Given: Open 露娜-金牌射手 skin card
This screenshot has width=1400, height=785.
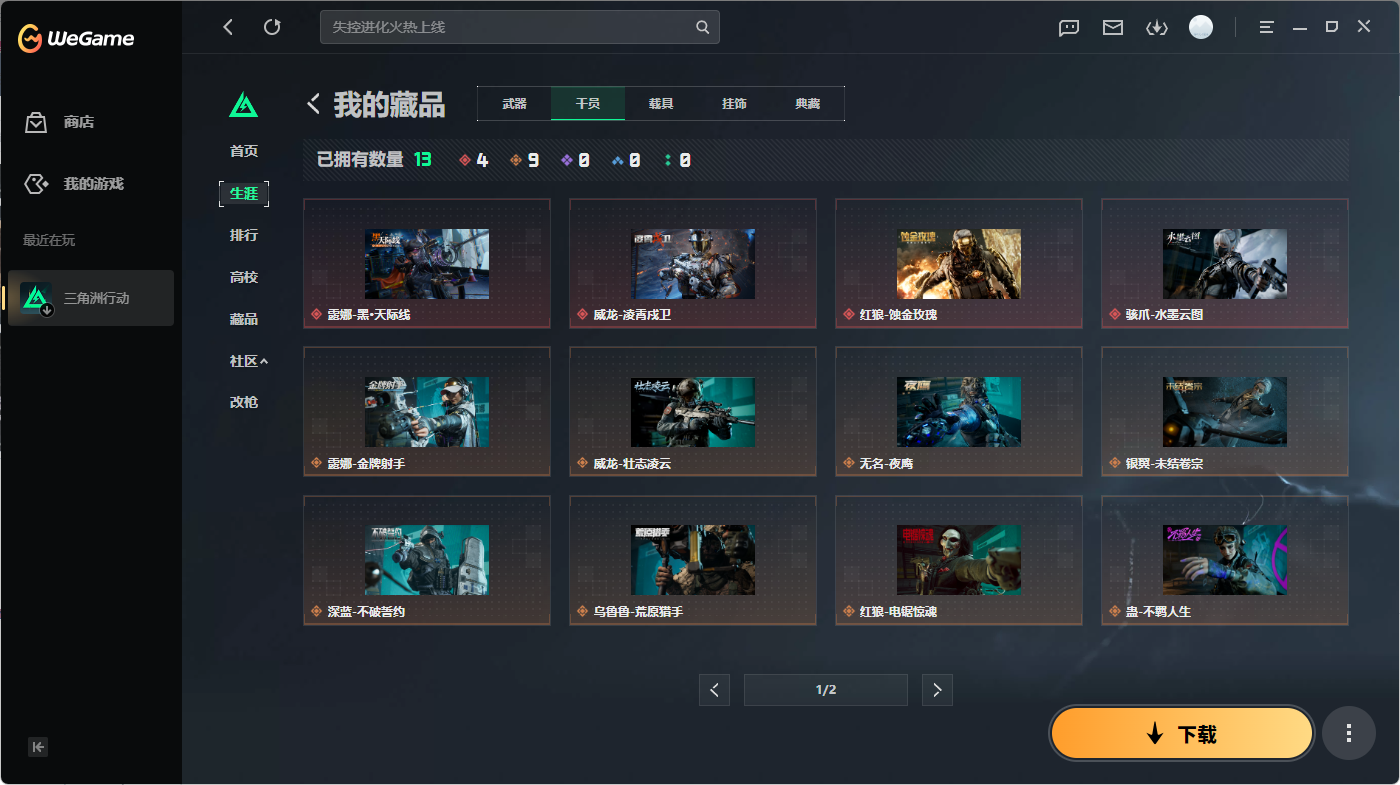Looking at the screenshot, I should [x=427, y=412].
